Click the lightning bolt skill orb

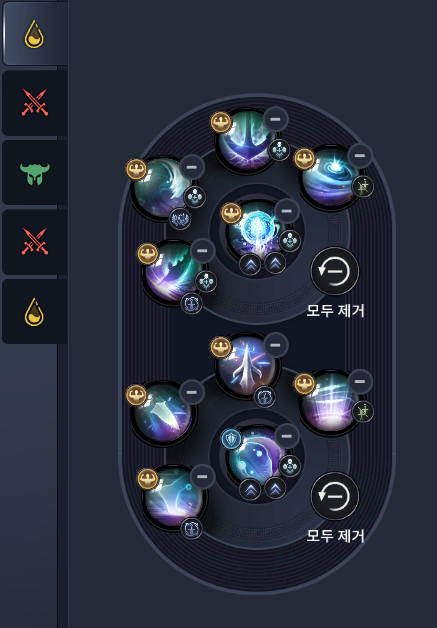click(173, 497)
